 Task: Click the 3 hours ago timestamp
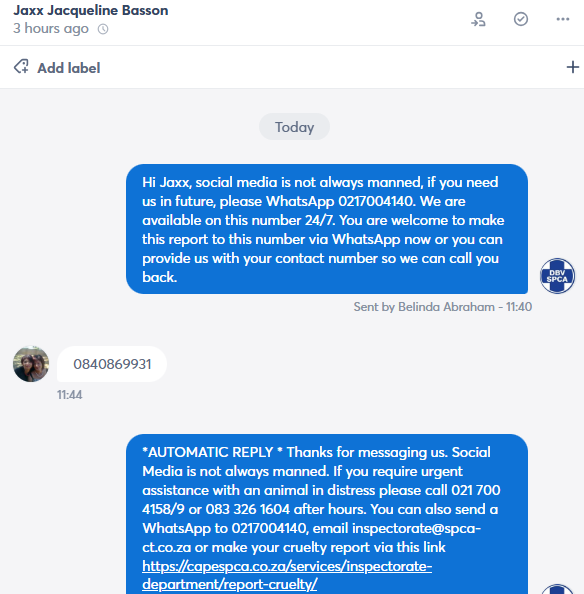(x=51, y=29)
